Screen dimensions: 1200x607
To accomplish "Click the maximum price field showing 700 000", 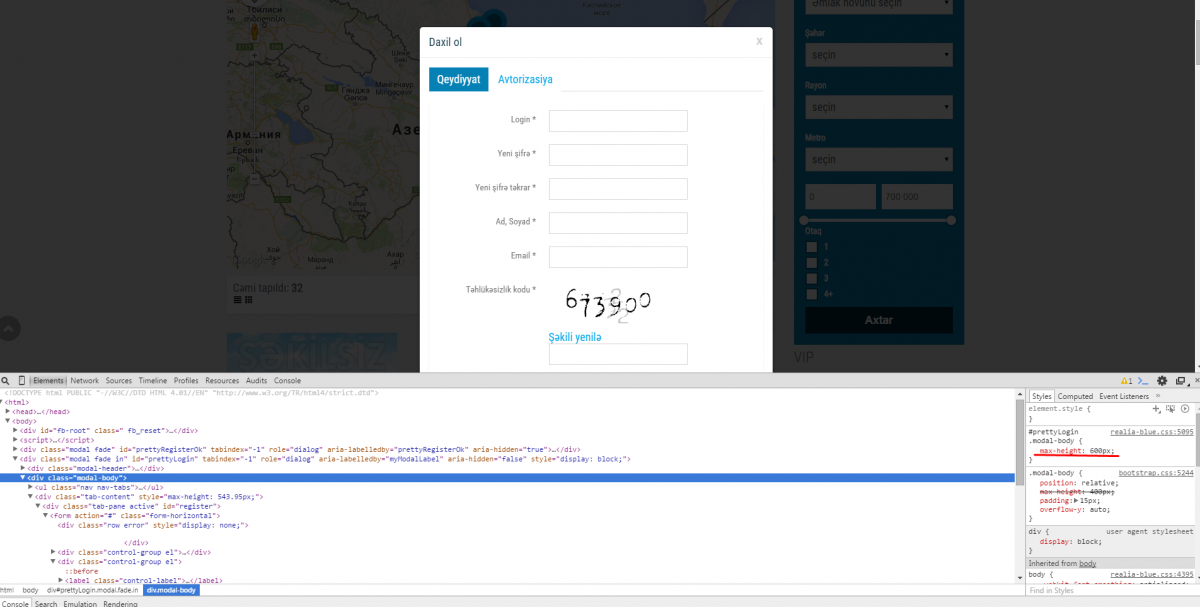I will pos(917,198).
